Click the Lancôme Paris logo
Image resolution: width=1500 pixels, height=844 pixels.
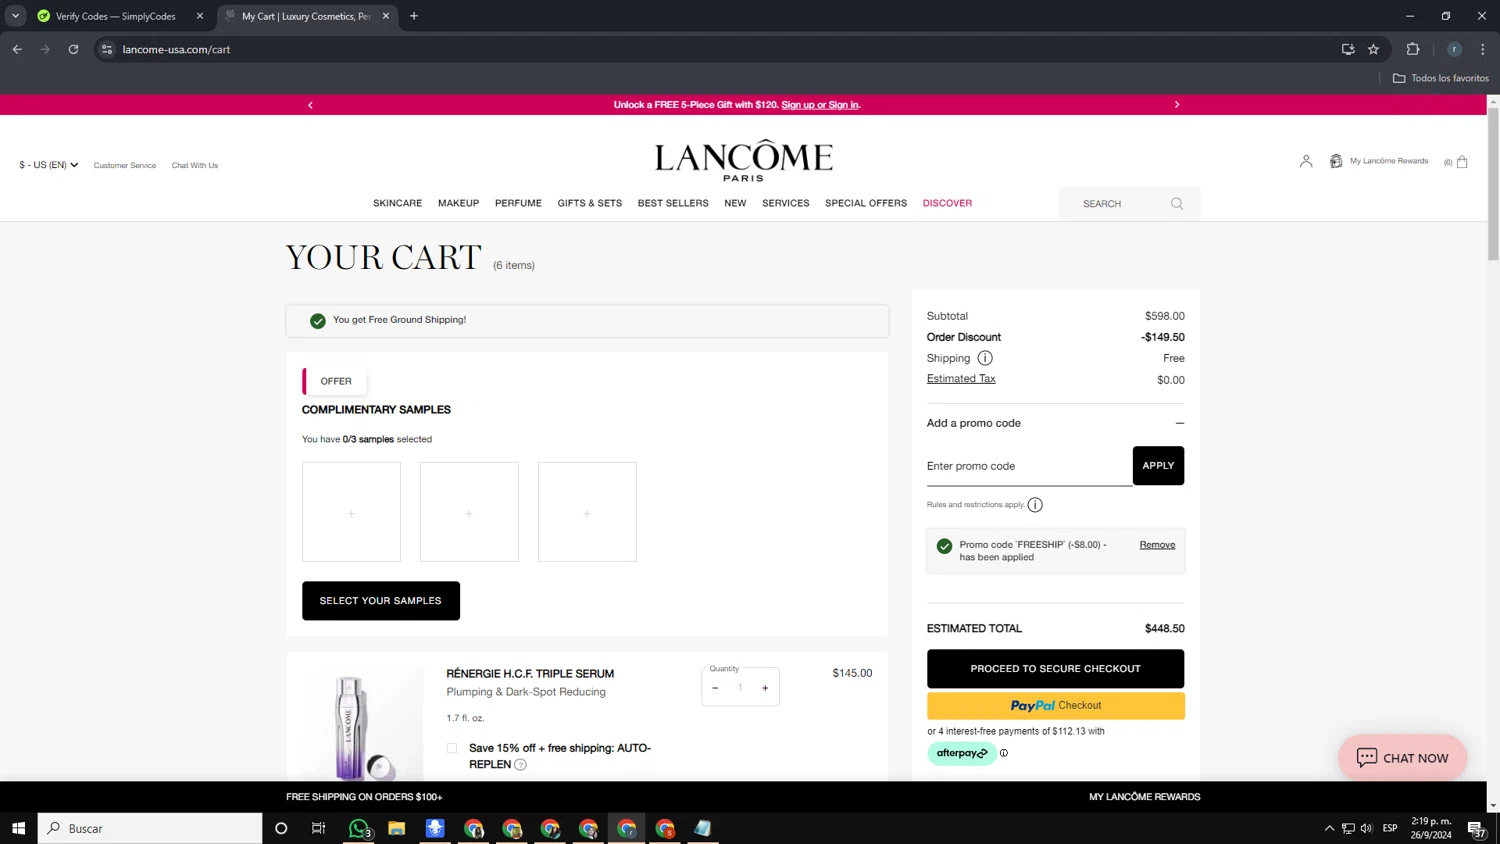point(743,160)
